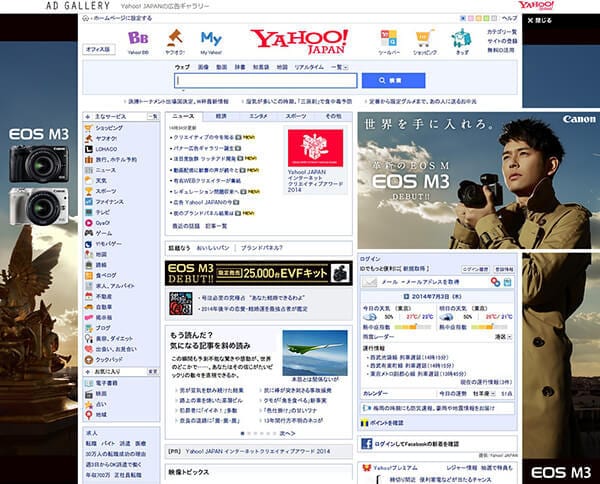The image size is (600, 484).
Task: Open the shopping cart icon in the header
Action: 425,38
